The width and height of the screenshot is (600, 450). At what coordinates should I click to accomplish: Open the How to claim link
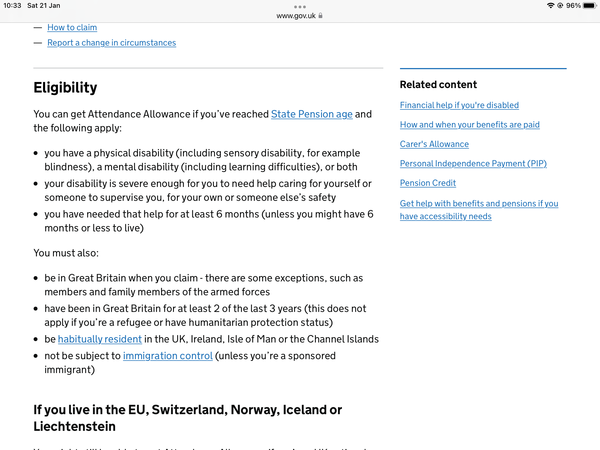[x=72, y=28]
